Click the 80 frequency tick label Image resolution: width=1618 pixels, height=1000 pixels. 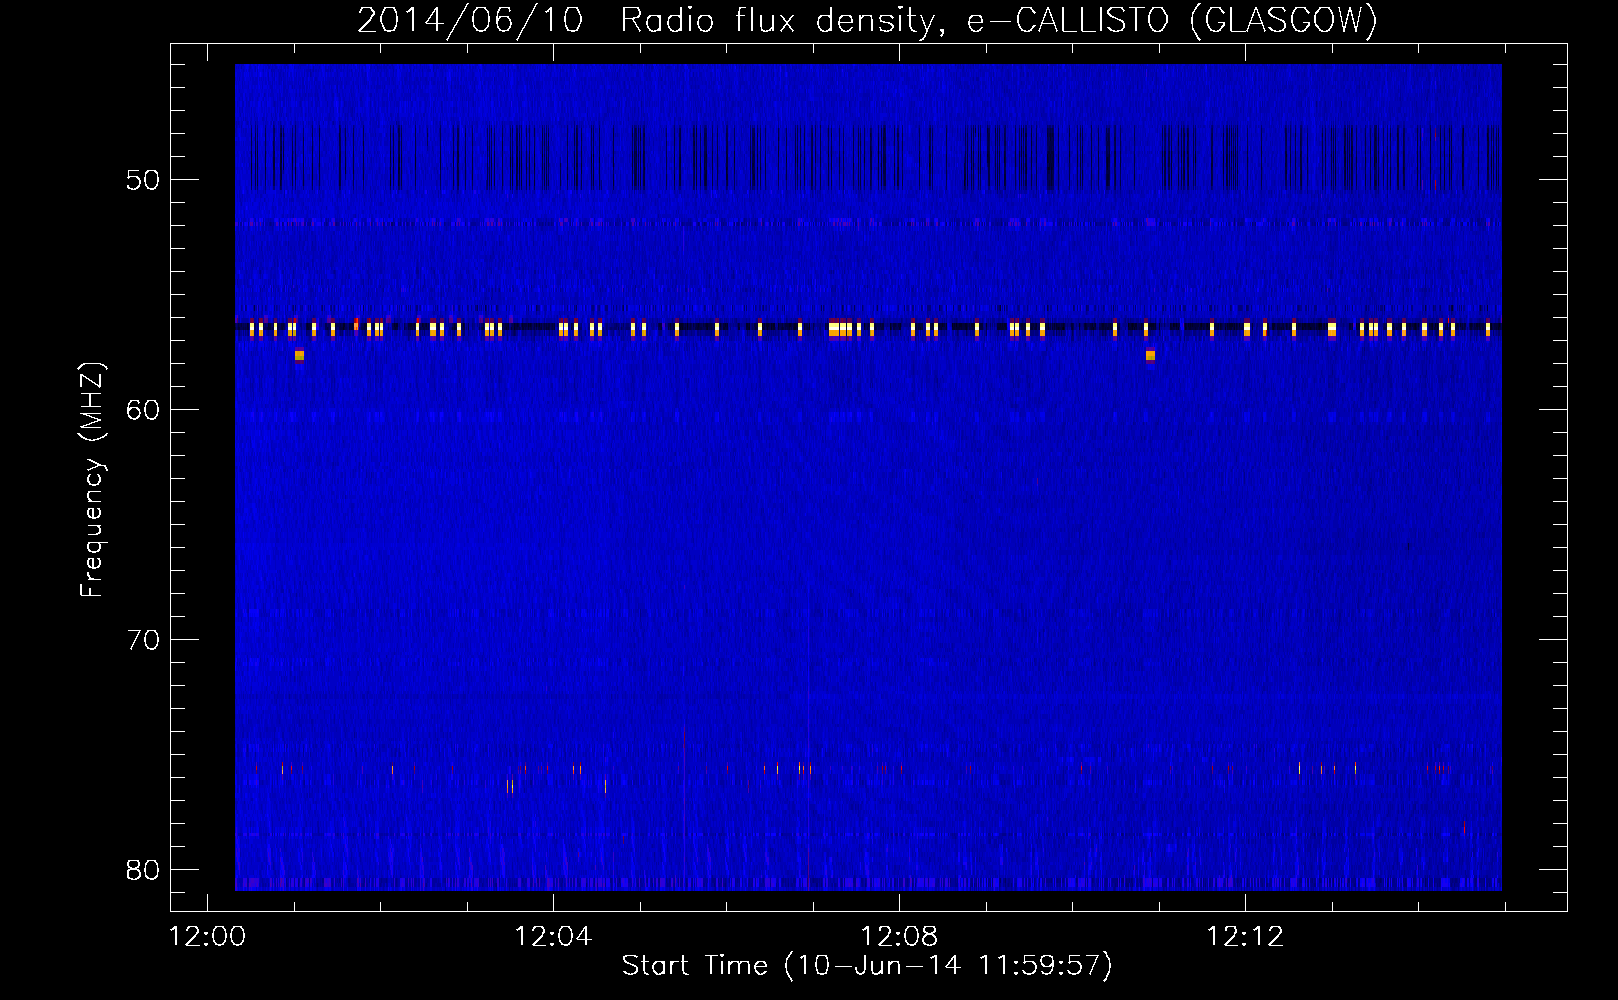pos(143,870)
